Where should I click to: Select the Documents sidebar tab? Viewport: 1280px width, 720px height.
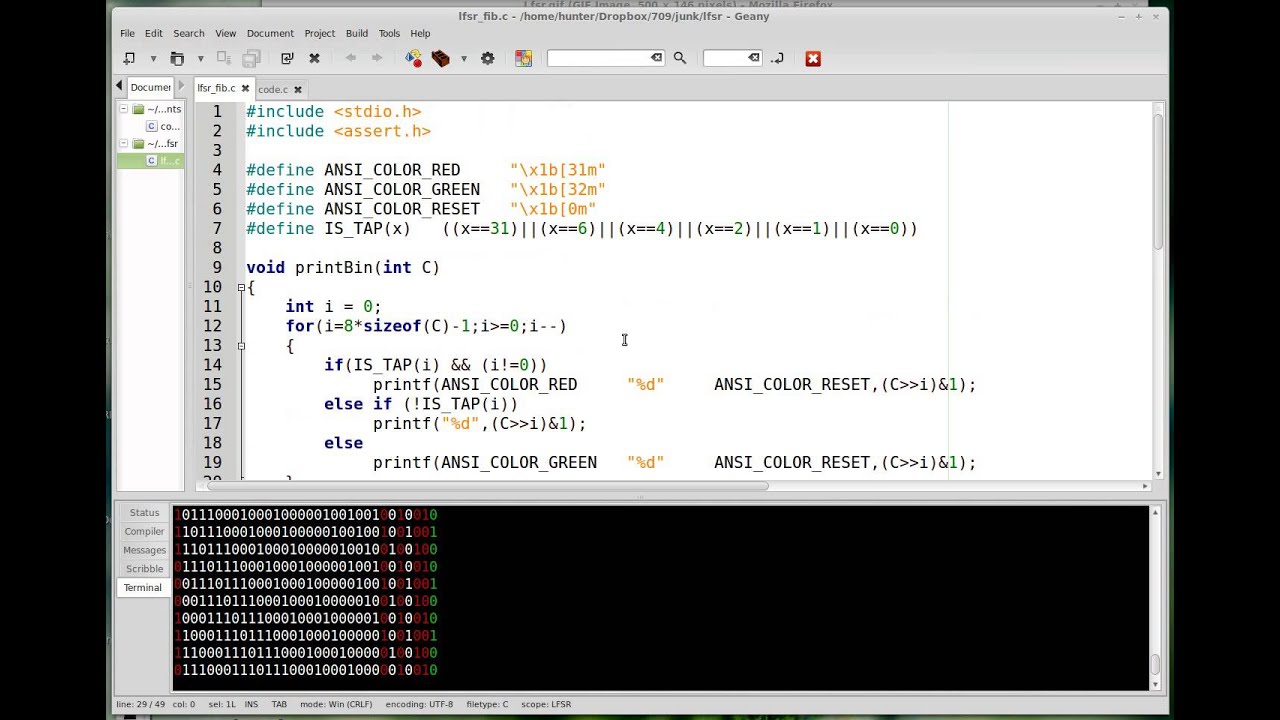150,87
